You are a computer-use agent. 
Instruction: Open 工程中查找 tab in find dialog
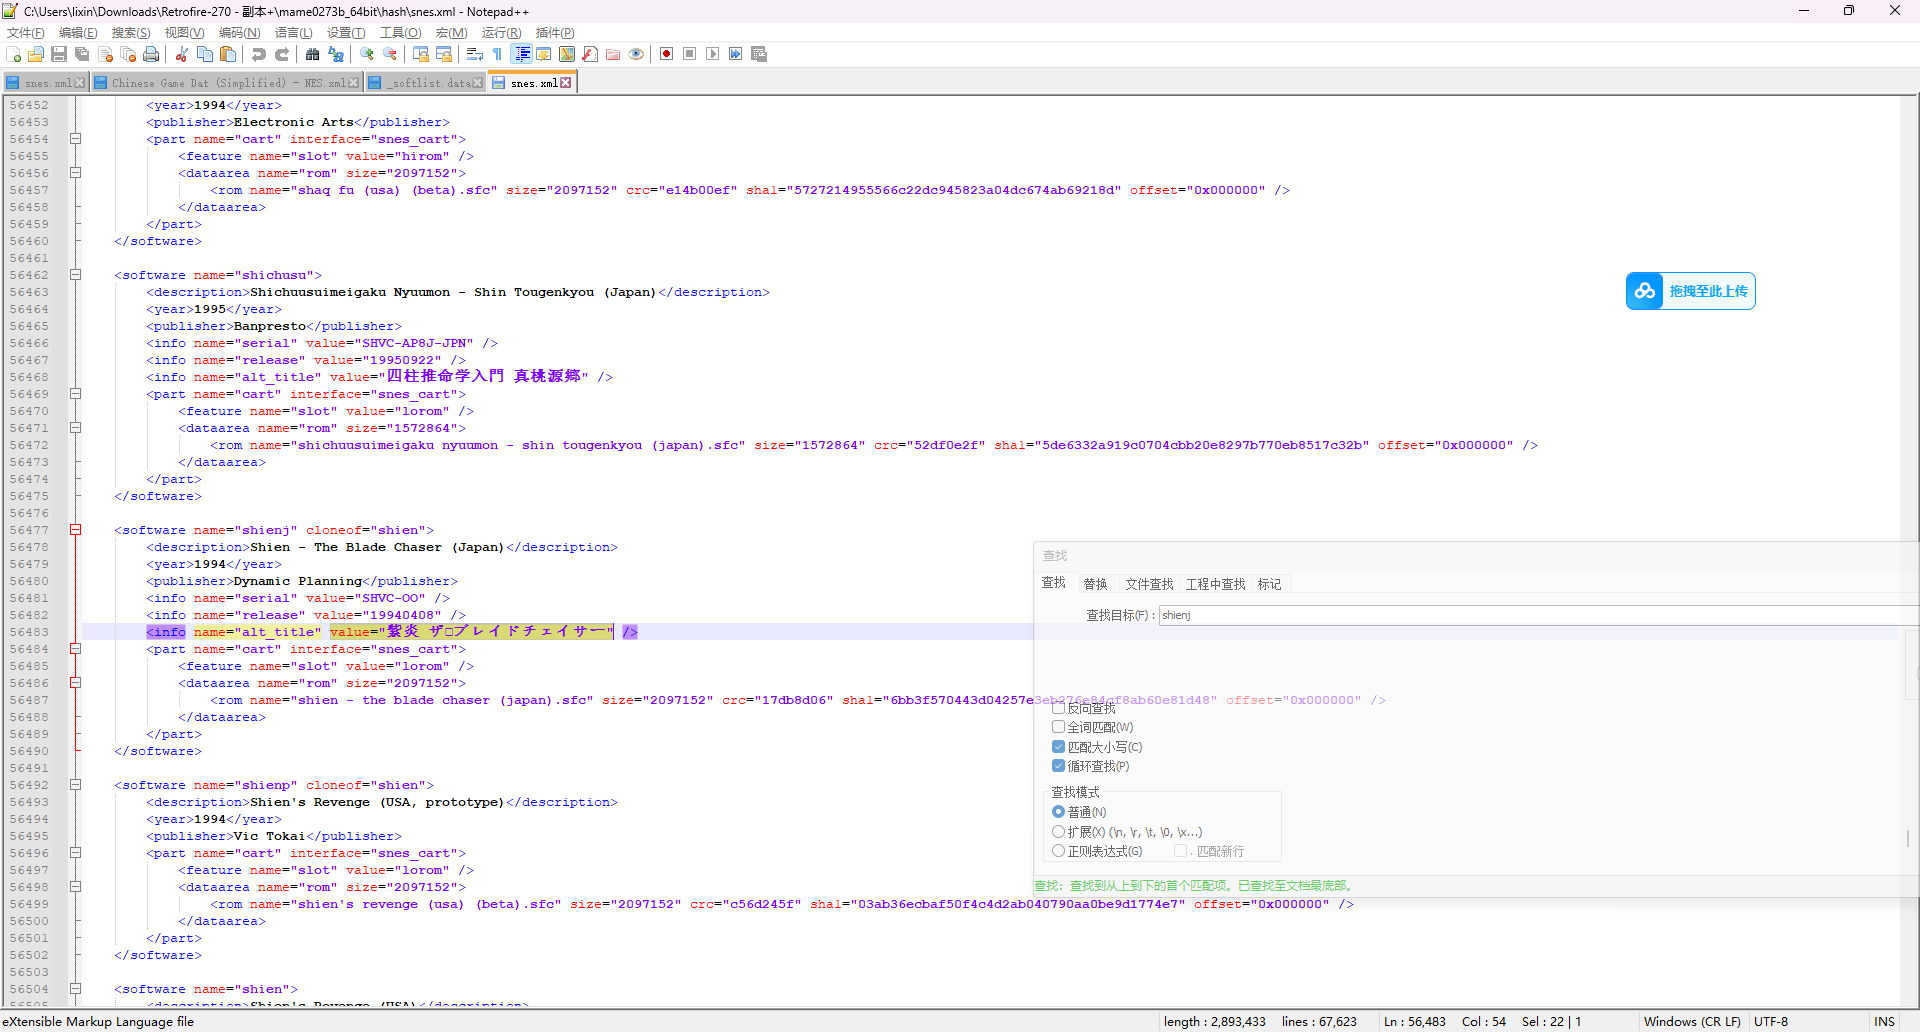pyautogui.click(x=1215, y=584)
